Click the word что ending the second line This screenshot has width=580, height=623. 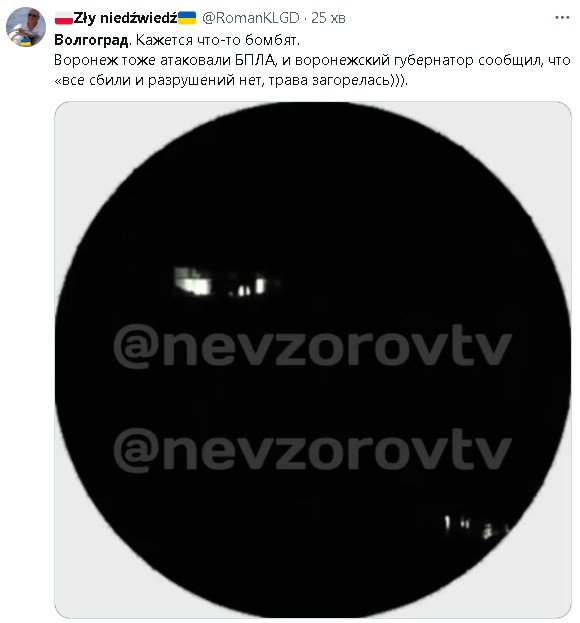click(559, 60)
